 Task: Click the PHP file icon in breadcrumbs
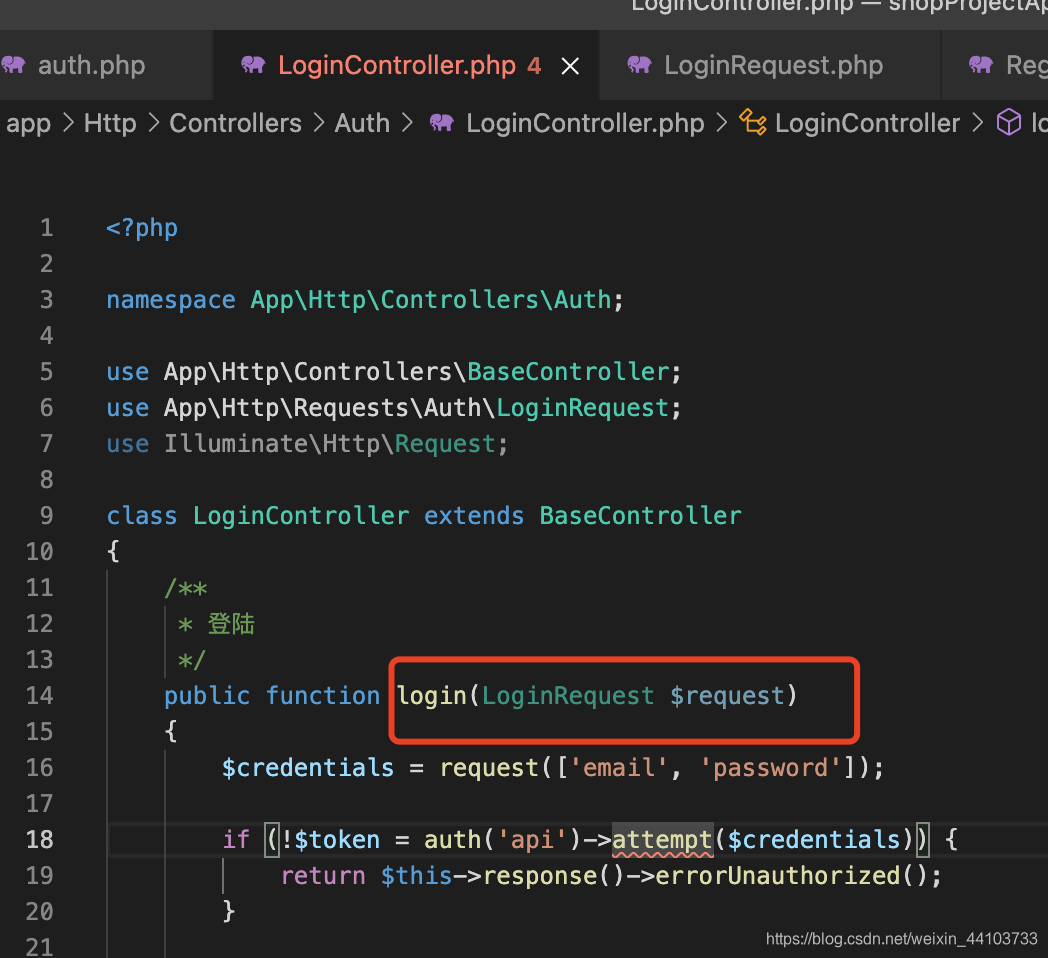coord(442,122)
